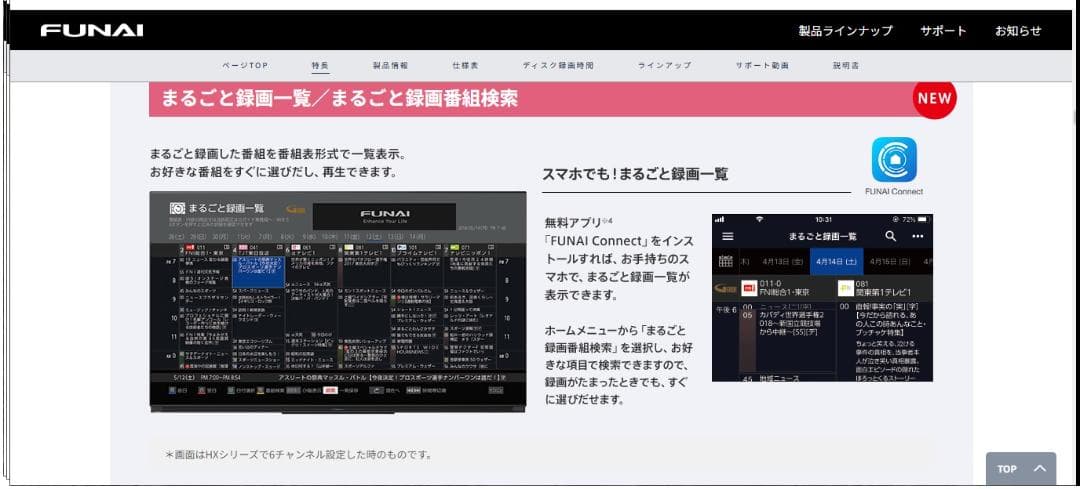This screenshot has height=489, width=1080.
Task: Tap the calendar icon in the phone screenshot
Action: [x=725, y=262]
